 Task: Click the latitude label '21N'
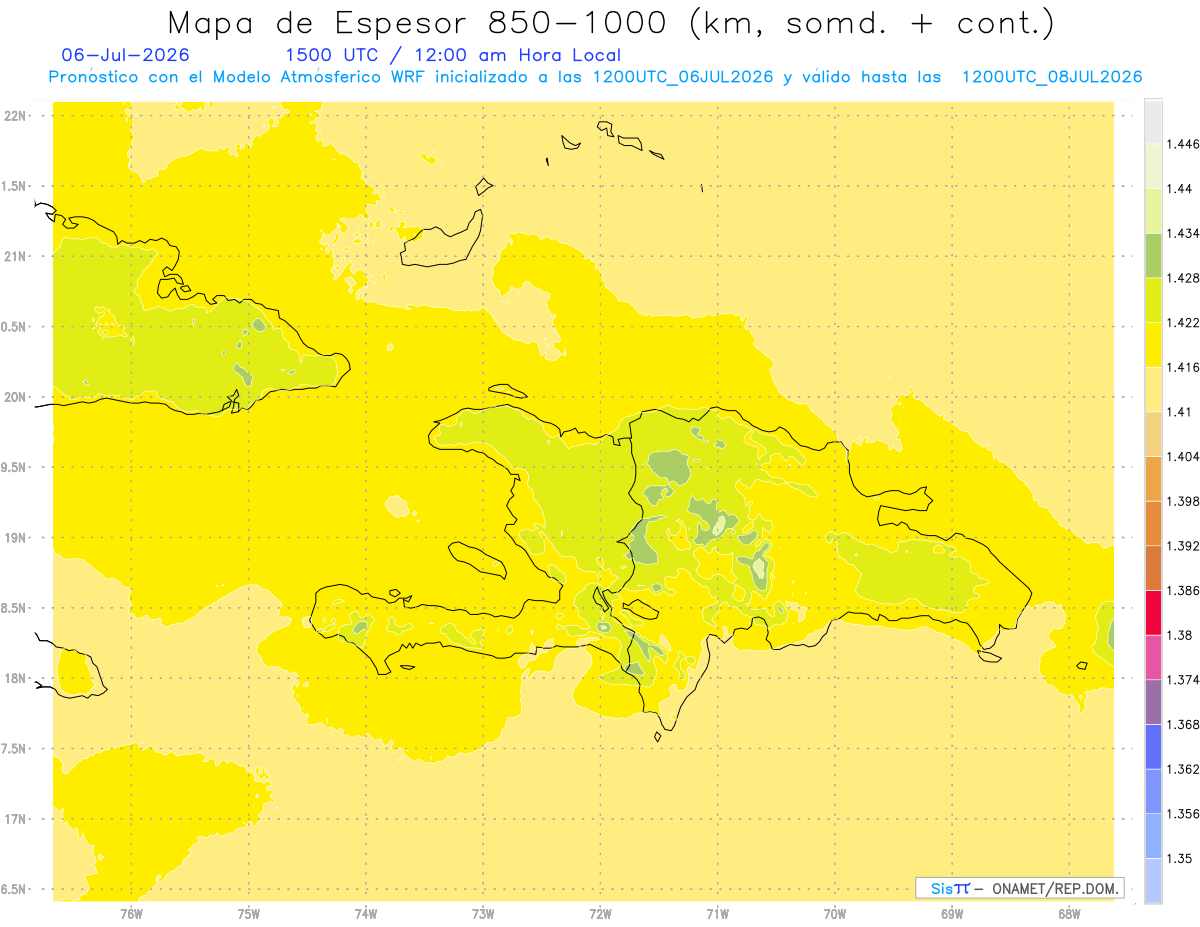tap(15, 256)
